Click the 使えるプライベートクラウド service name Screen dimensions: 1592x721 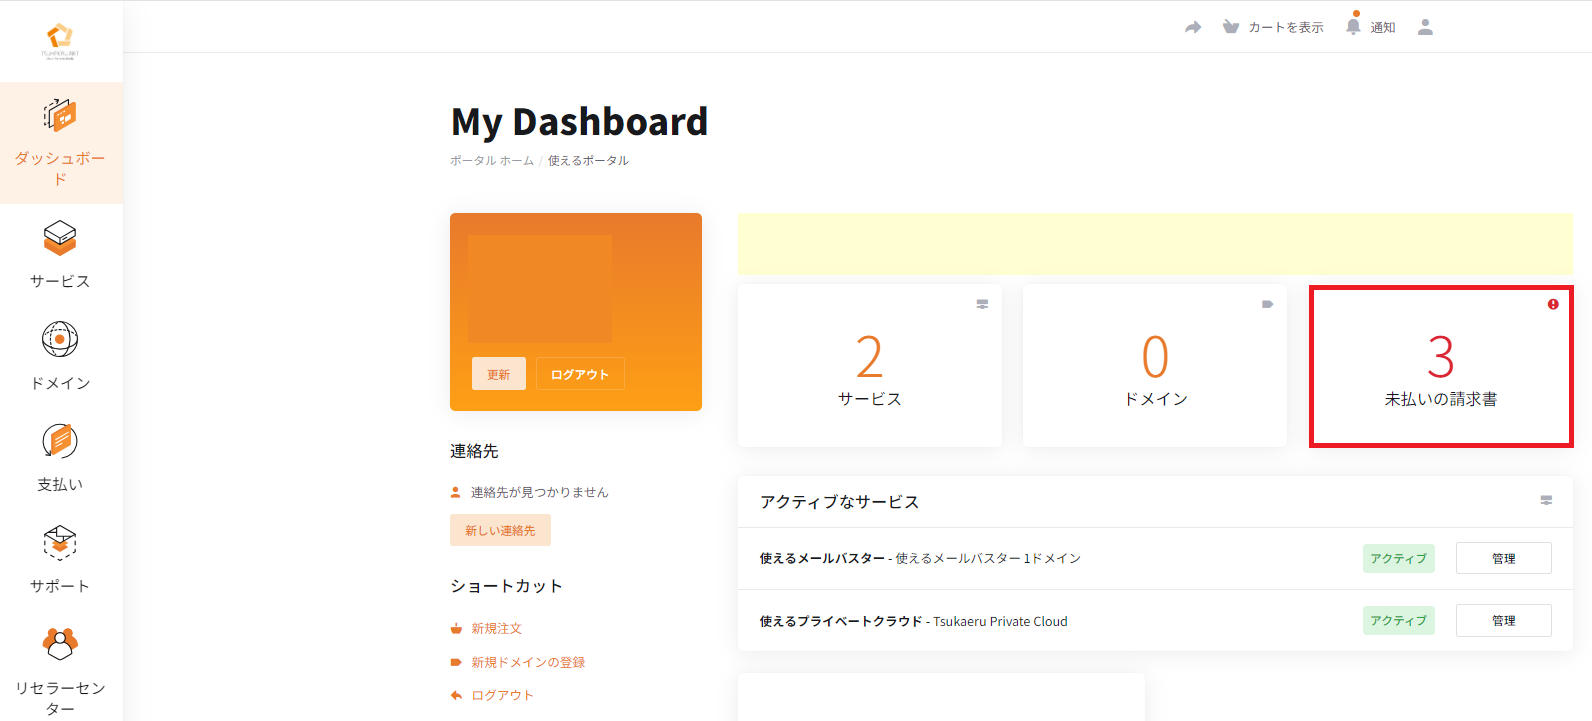pos(841,621)
